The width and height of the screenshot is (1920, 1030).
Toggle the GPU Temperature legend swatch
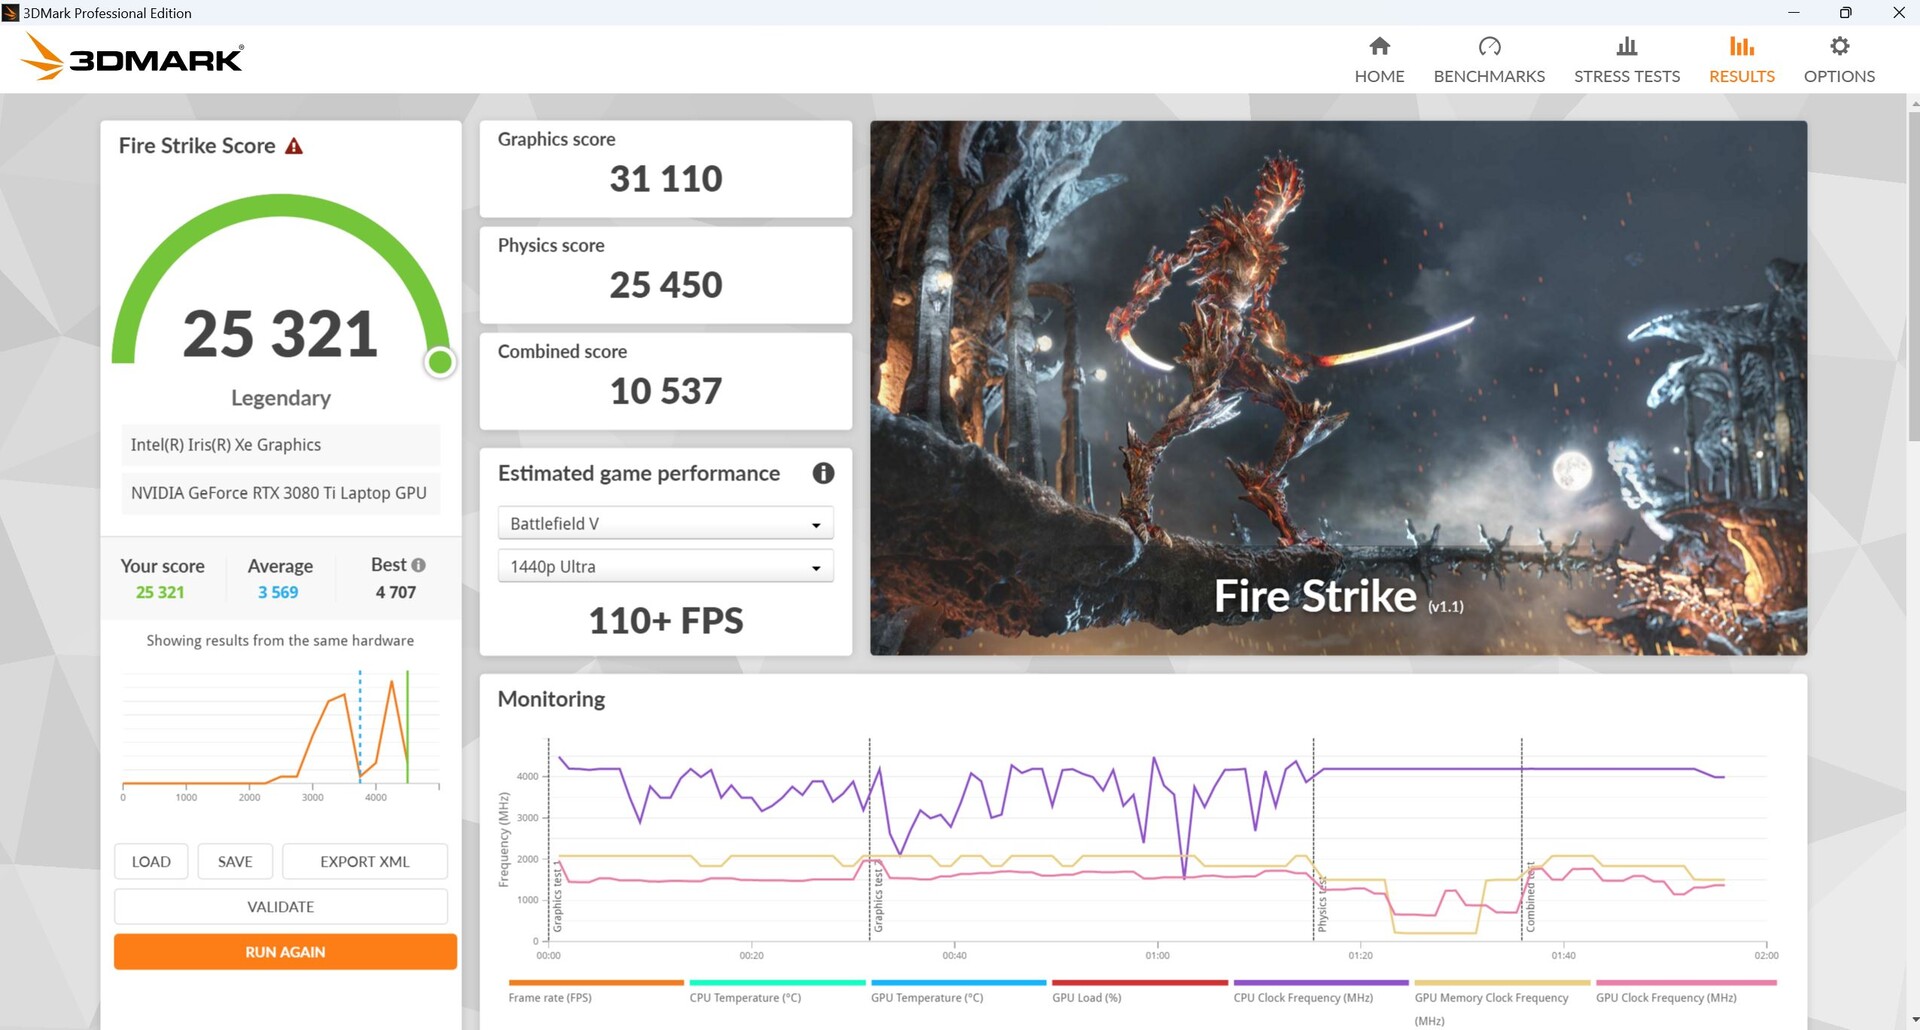coord(958,983)
